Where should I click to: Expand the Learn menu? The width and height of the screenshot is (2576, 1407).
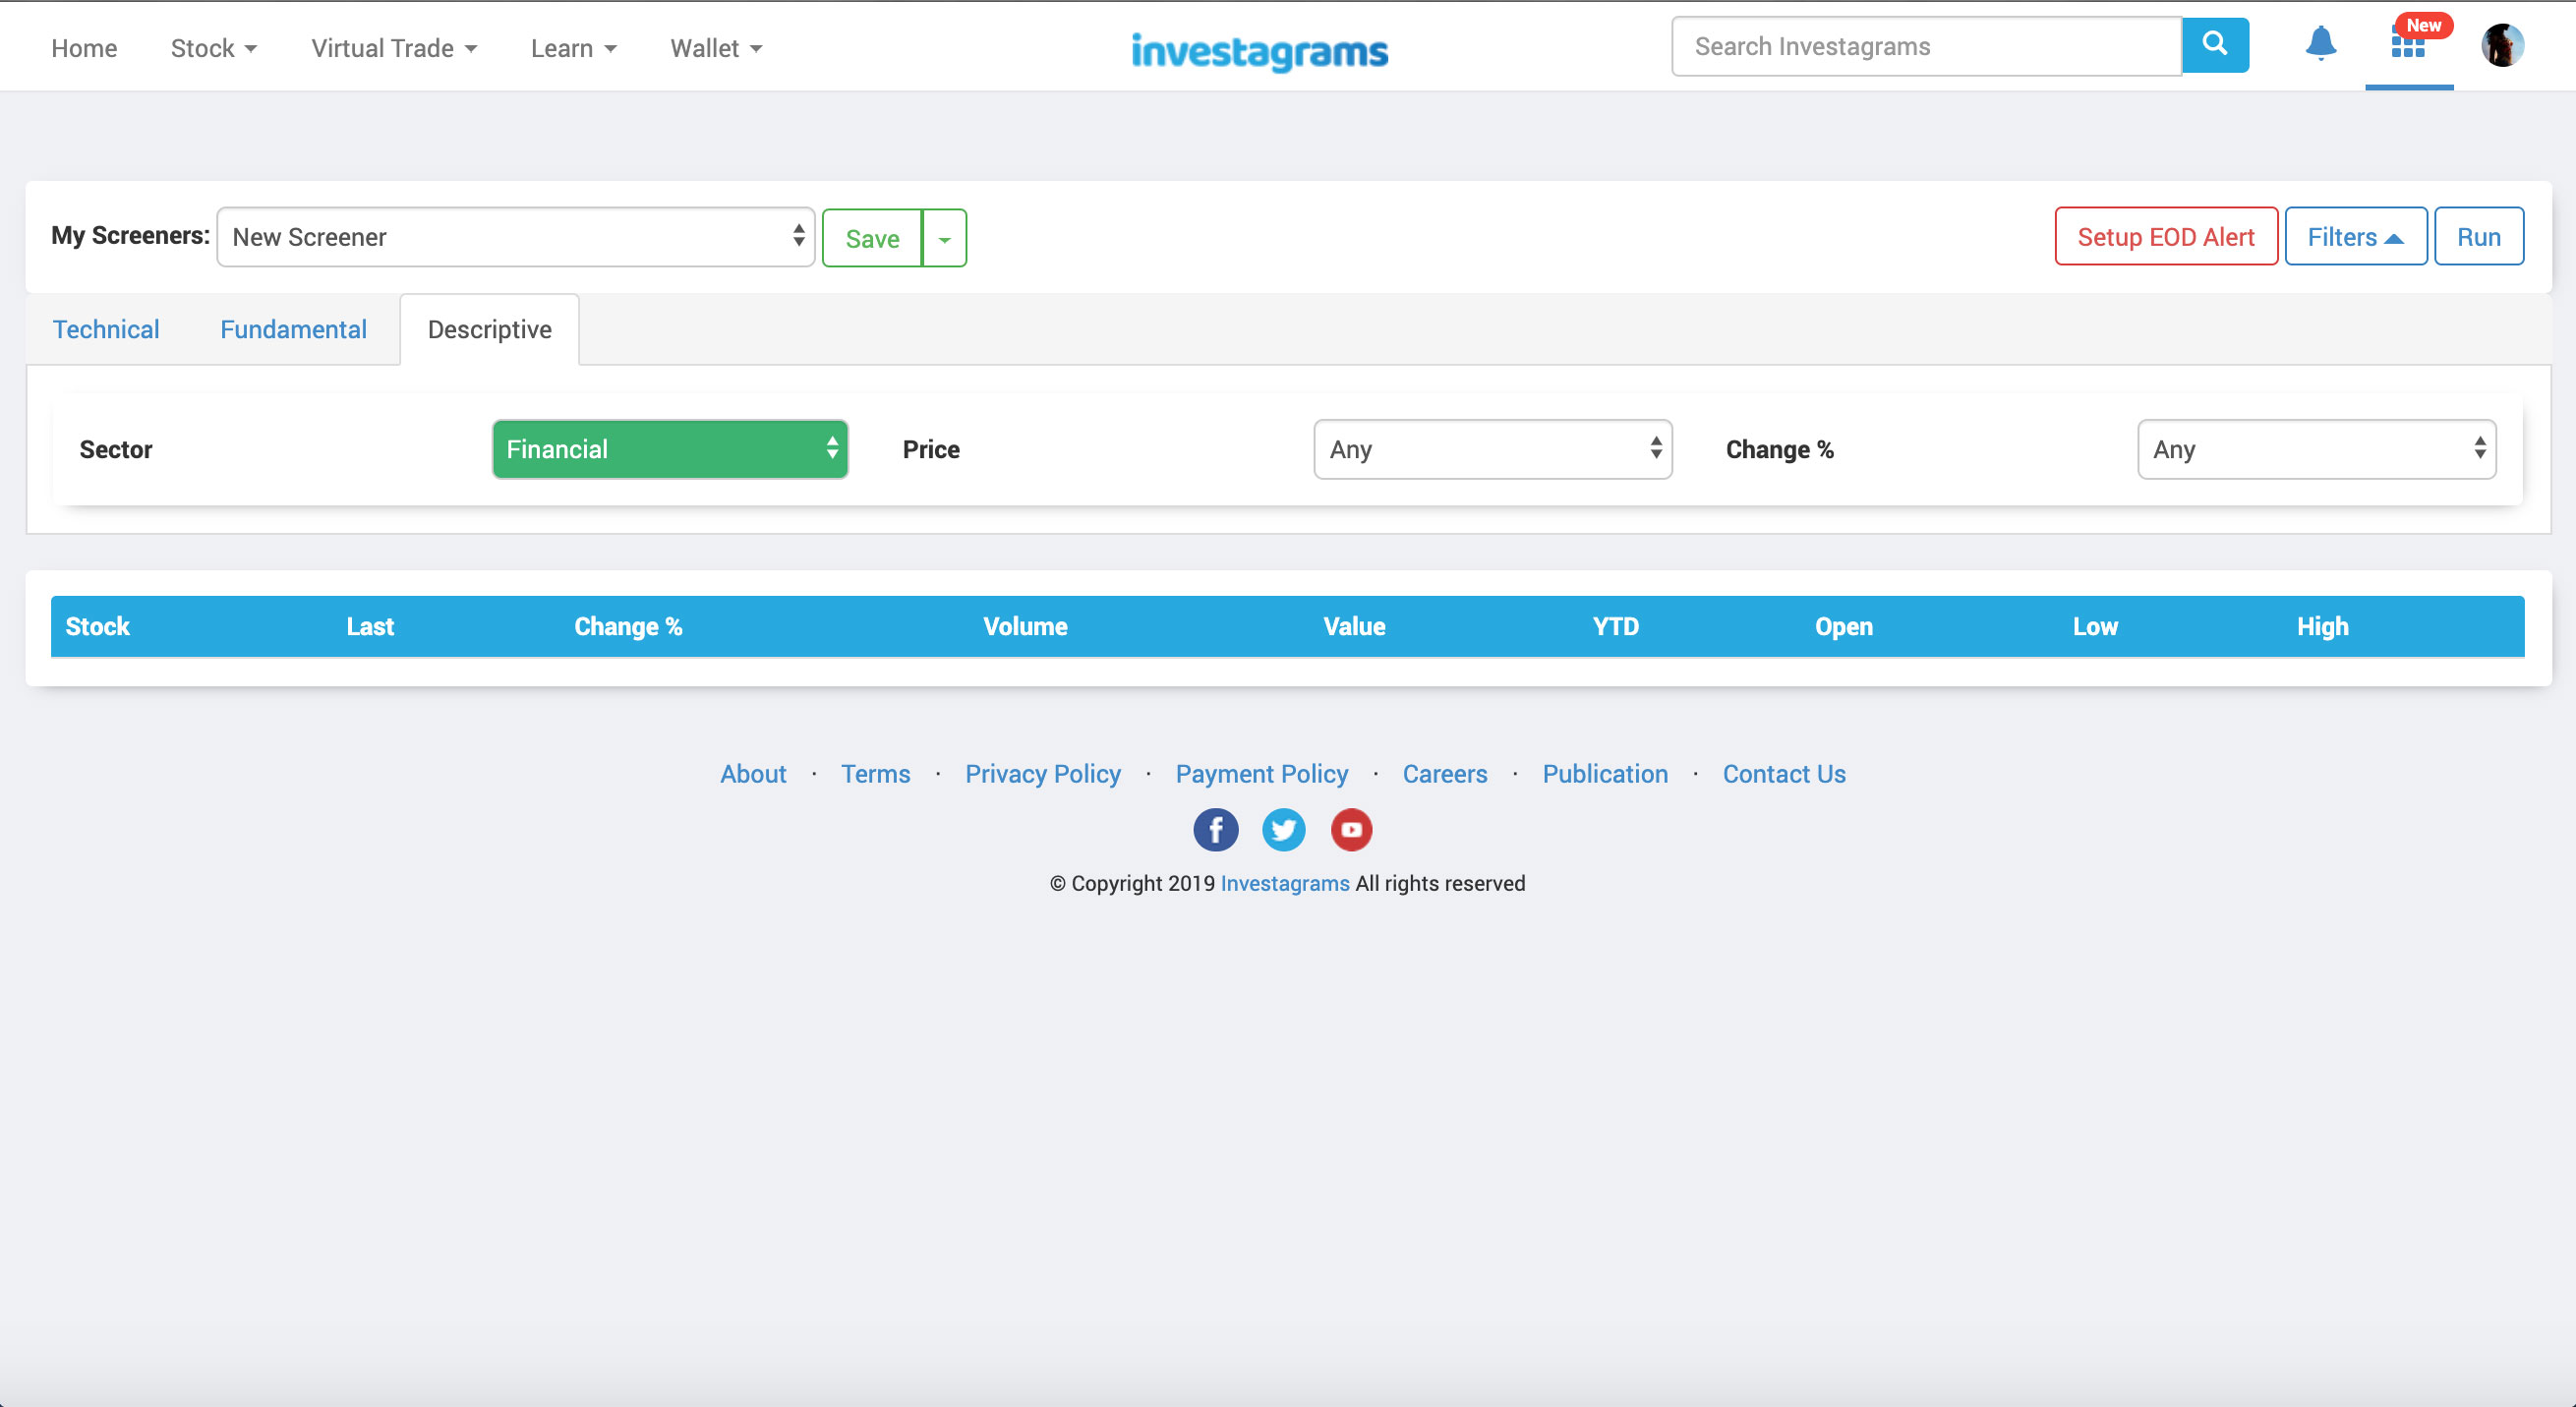click(x=574, y=48)
